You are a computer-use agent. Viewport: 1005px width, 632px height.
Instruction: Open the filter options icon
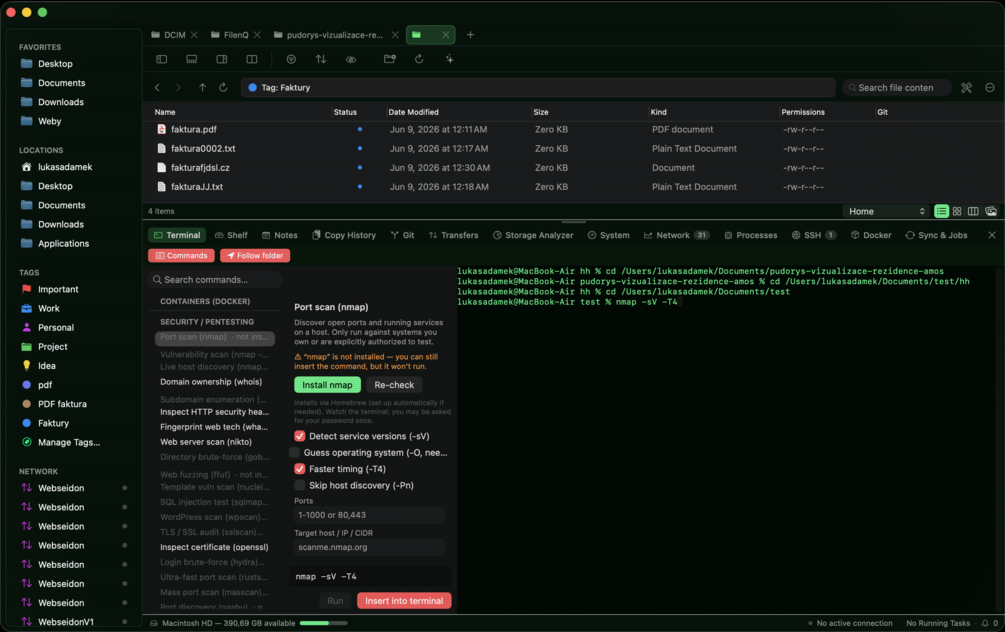click(x=291, y=59)
